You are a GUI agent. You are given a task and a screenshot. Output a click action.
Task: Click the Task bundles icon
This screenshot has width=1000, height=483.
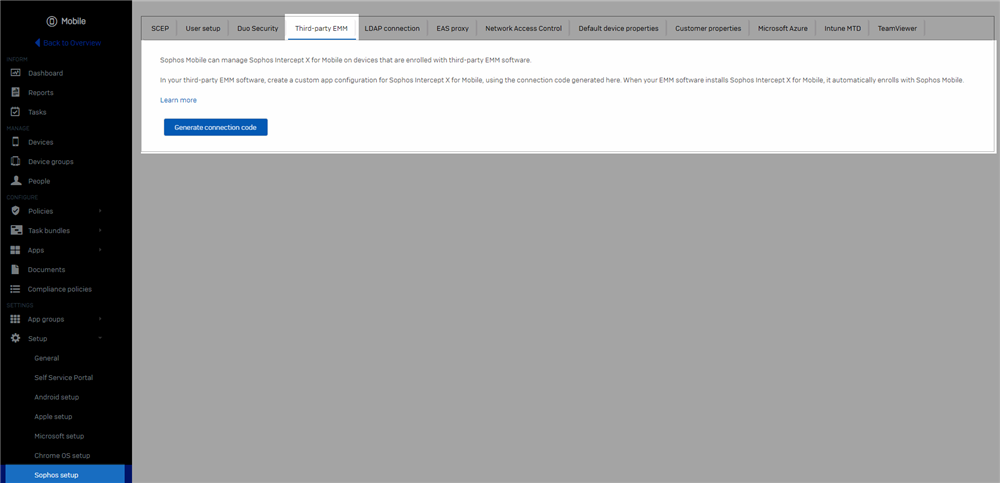(16, 230)
